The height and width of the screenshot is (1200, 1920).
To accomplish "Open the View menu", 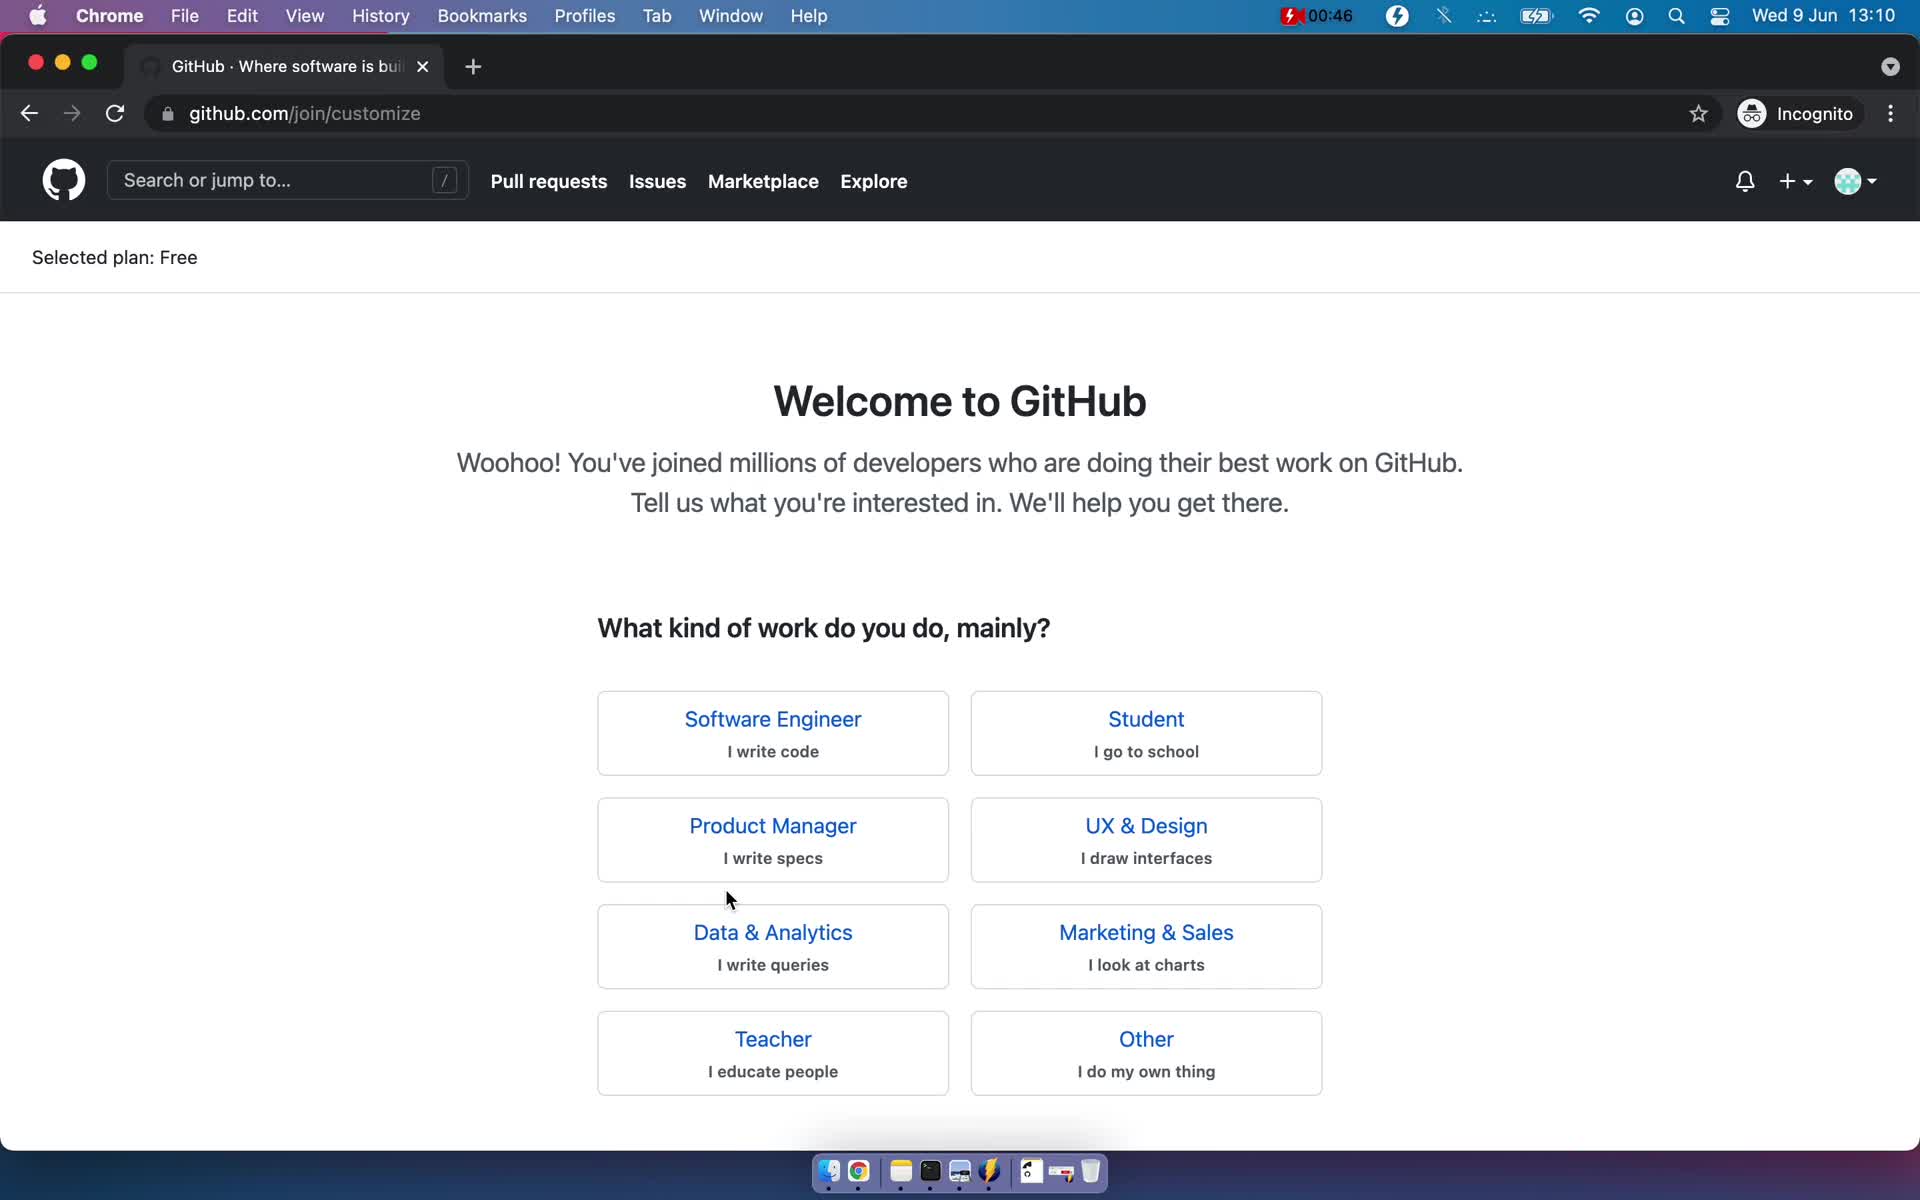I will [304, 16].
